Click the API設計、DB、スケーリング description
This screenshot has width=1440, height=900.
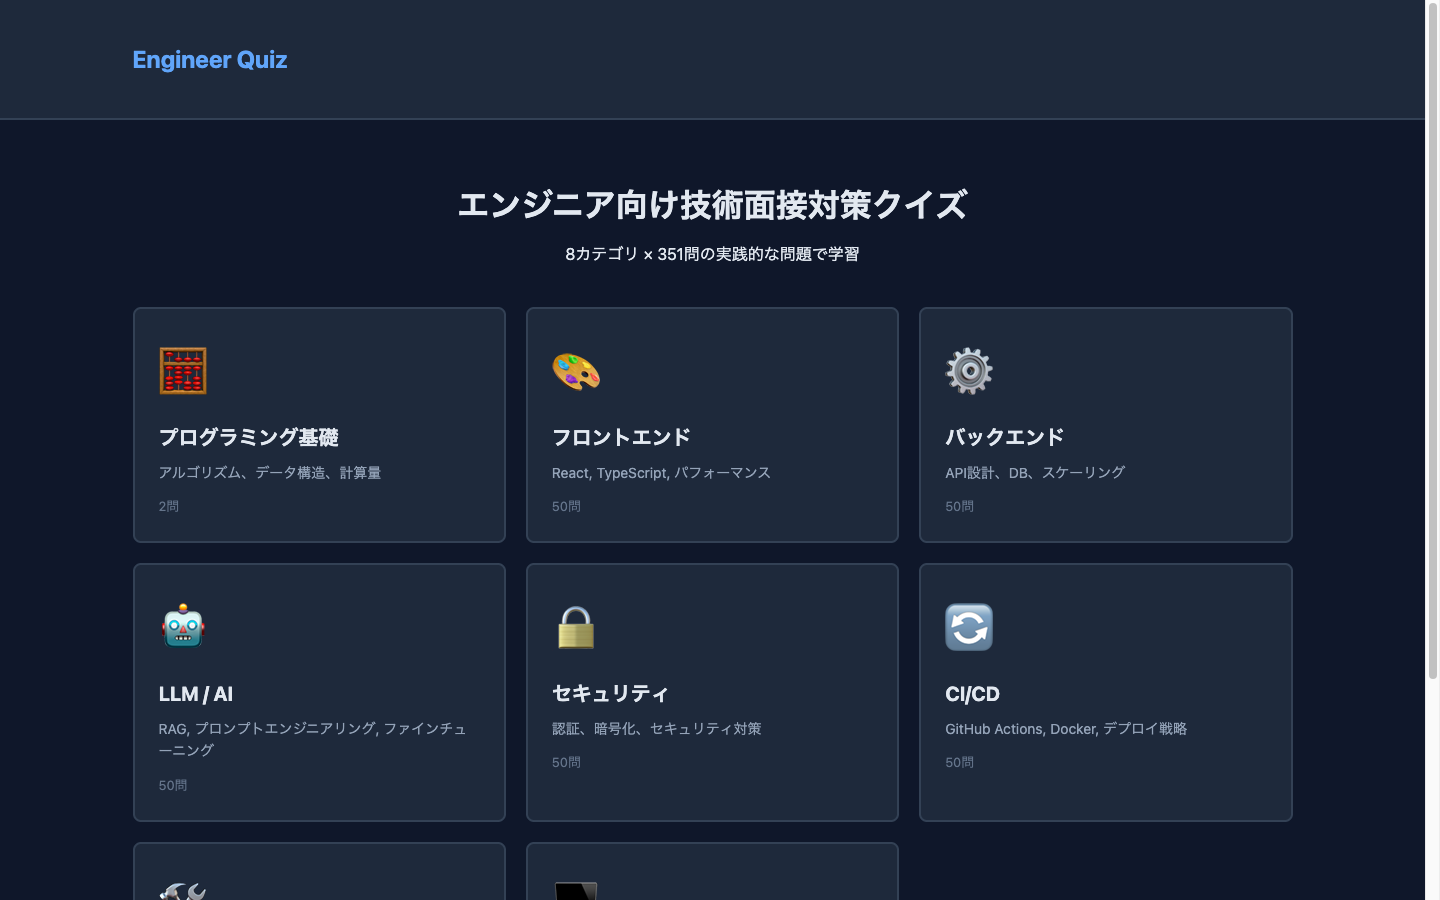(x=1035, y=472)
